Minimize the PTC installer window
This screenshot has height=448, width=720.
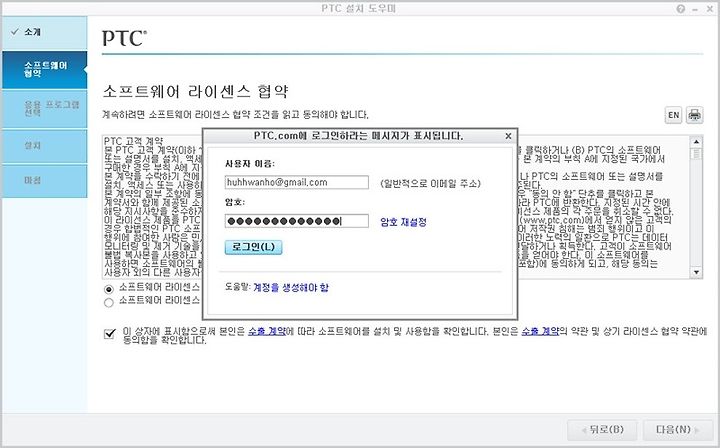tap(695, 9)
